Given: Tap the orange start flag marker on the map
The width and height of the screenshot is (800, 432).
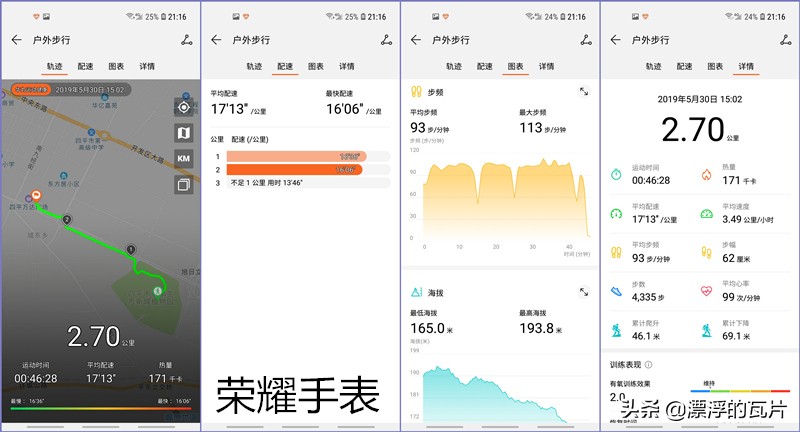Looking at the screenshot, I should click(x=36, y=195).
